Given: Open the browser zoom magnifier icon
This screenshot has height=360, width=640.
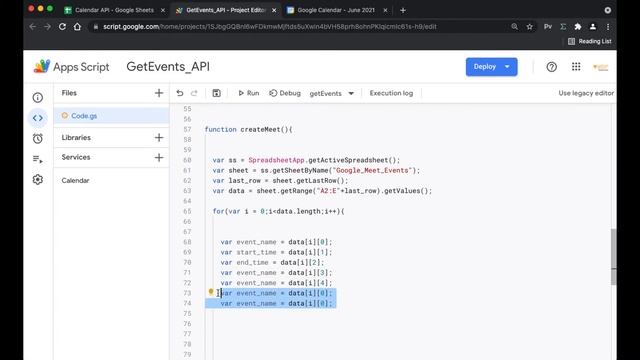Looking at the screenshot, I should tap(514, 27).
